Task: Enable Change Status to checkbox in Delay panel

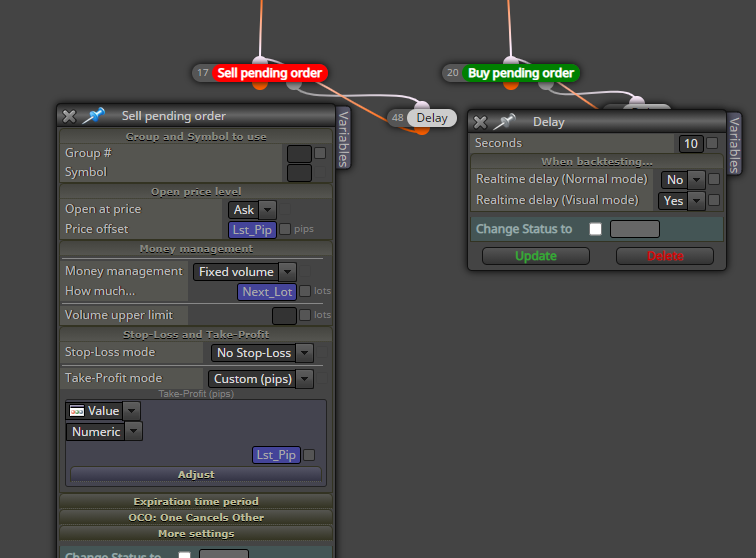Action: (x=595, y=229)
